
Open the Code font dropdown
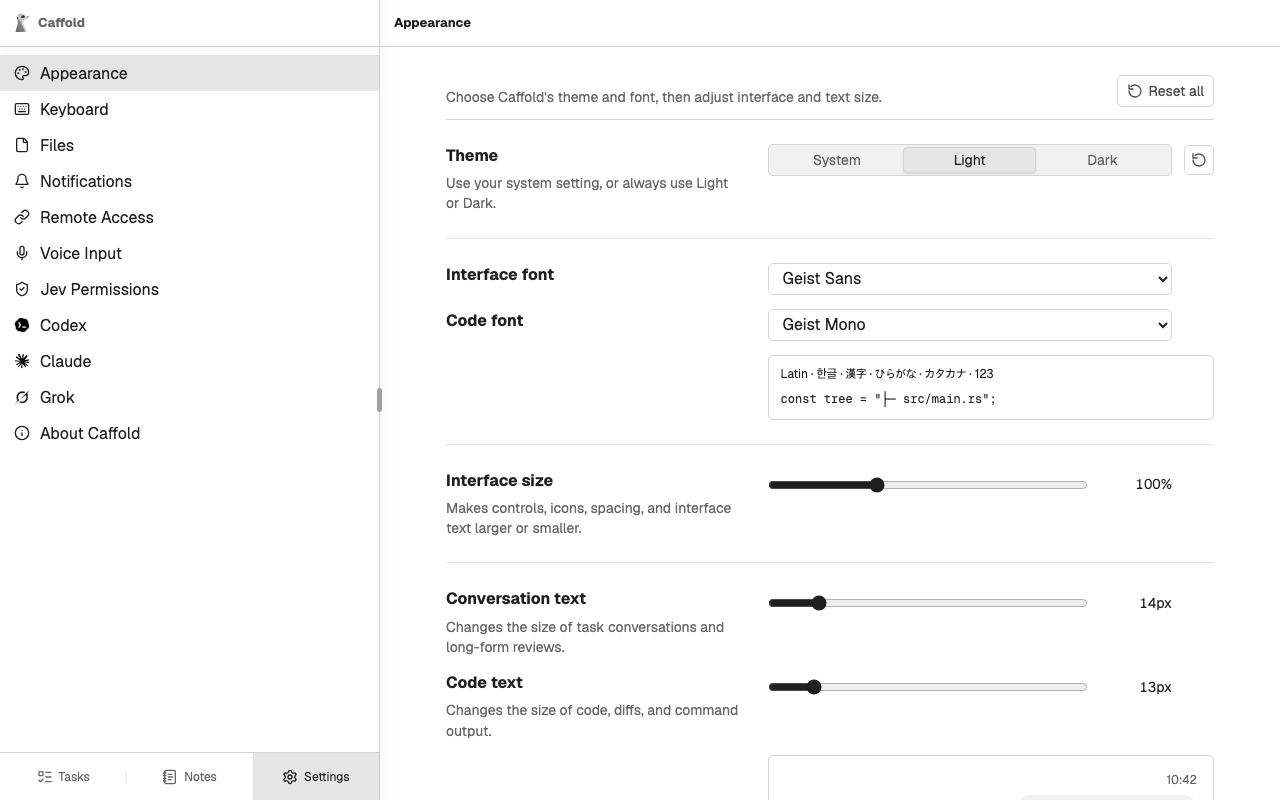pyautogui.click(x=970, y=325)
